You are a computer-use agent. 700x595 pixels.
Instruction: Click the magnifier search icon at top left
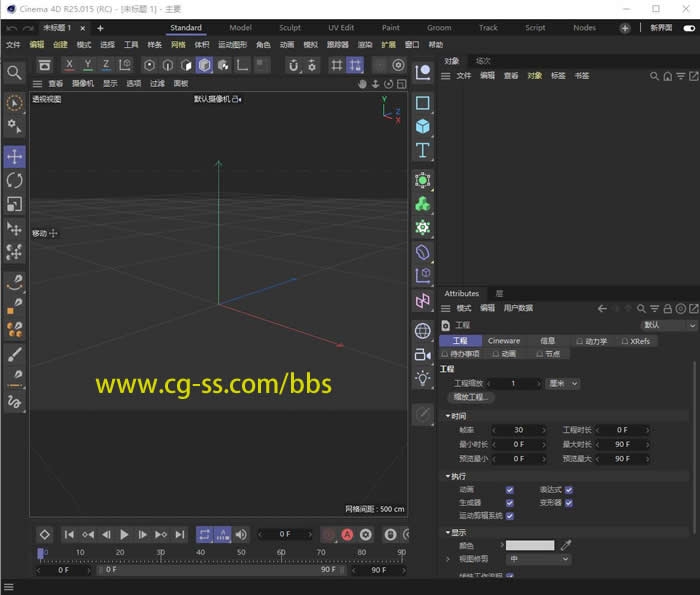point(14,73)
